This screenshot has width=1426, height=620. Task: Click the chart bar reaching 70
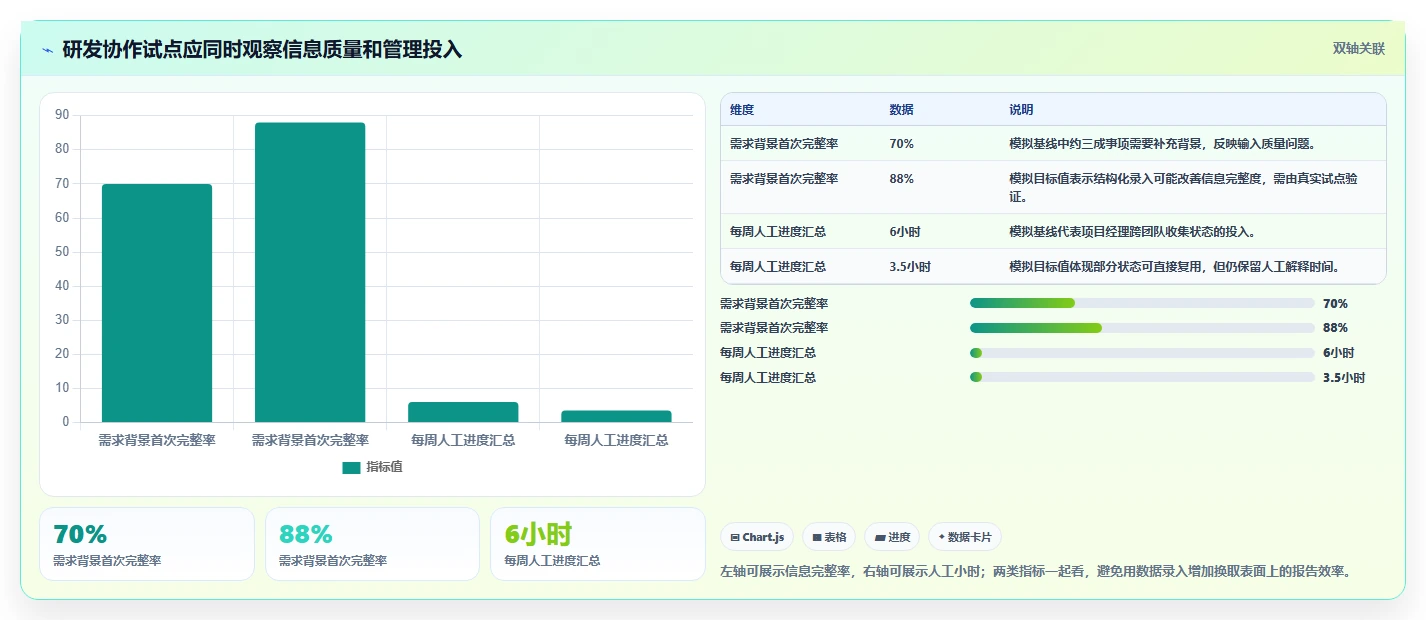(x=157, y=303)
